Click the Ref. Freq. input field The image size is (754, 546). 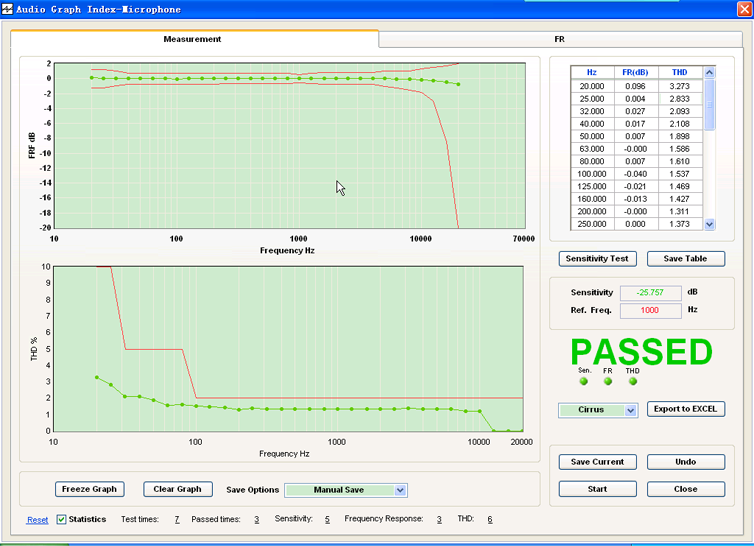click(650, 310)
